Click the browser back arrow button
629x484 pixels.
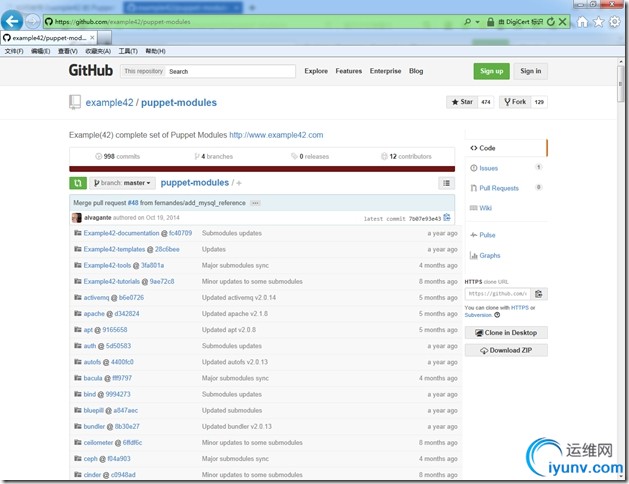coord(12,21)
